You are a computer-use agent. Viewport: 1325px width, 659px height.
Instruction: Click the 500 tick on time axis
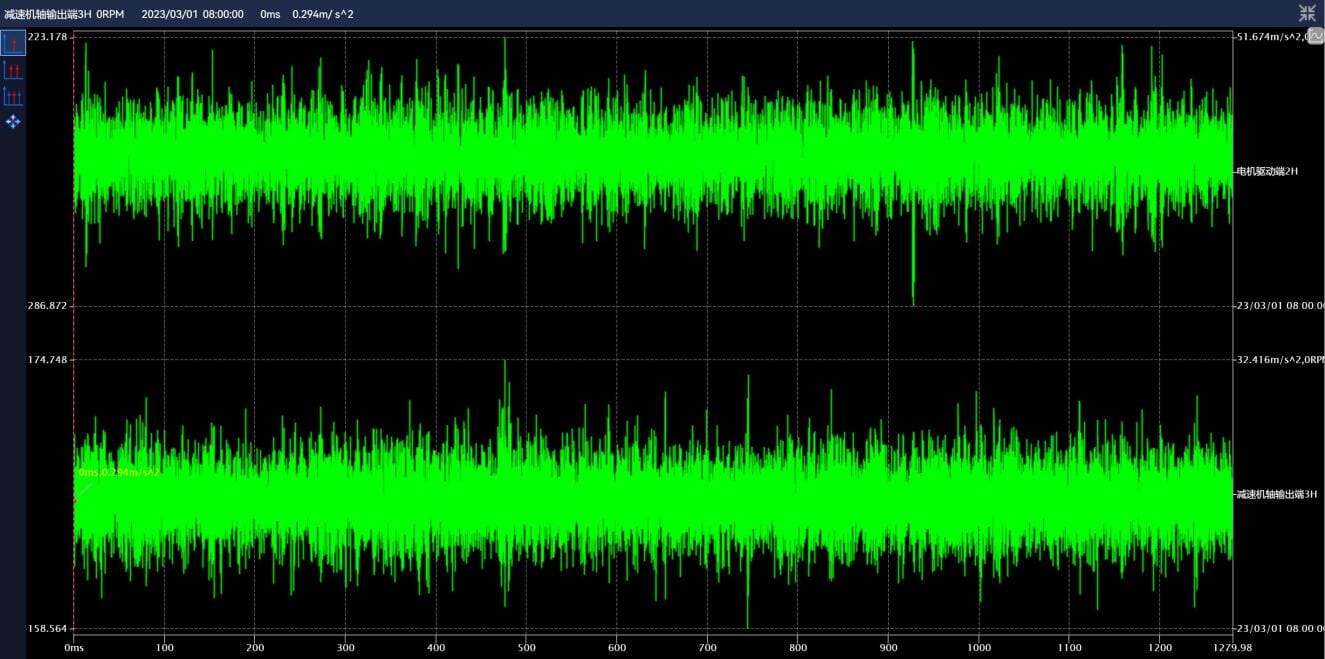coord(526,647)
